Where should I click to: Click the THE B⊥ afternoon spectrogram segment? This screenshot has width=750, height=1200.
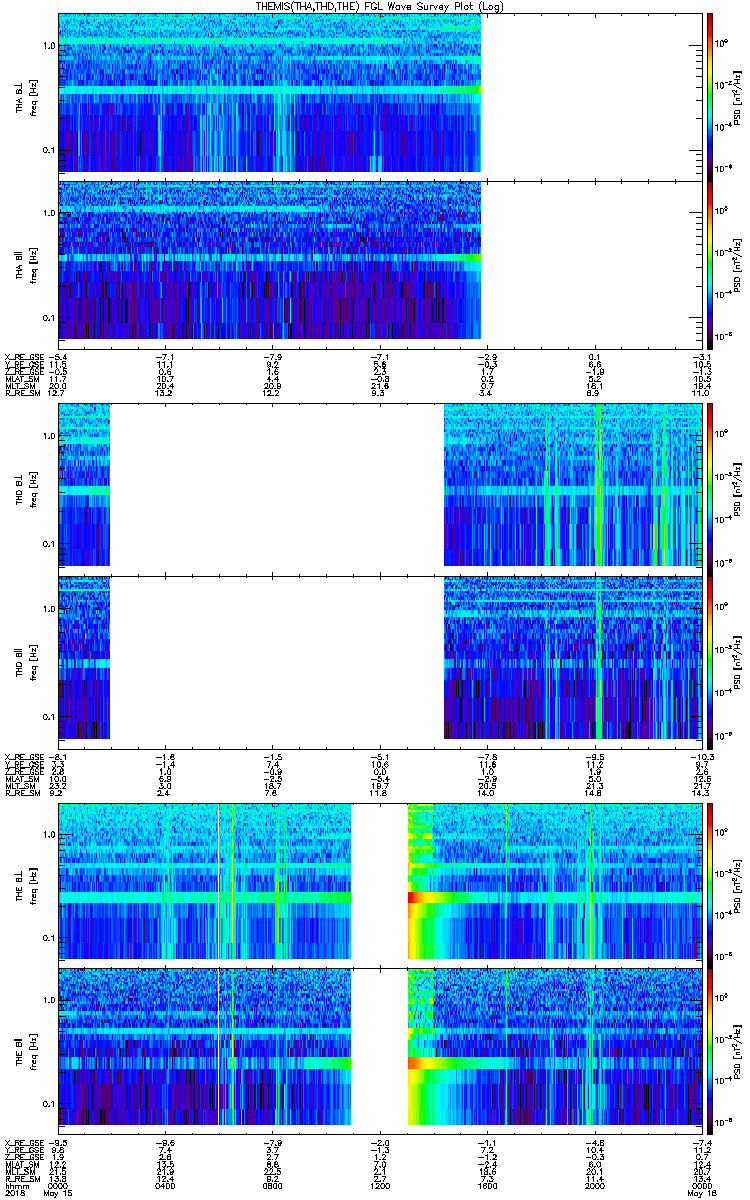(554, 881)
